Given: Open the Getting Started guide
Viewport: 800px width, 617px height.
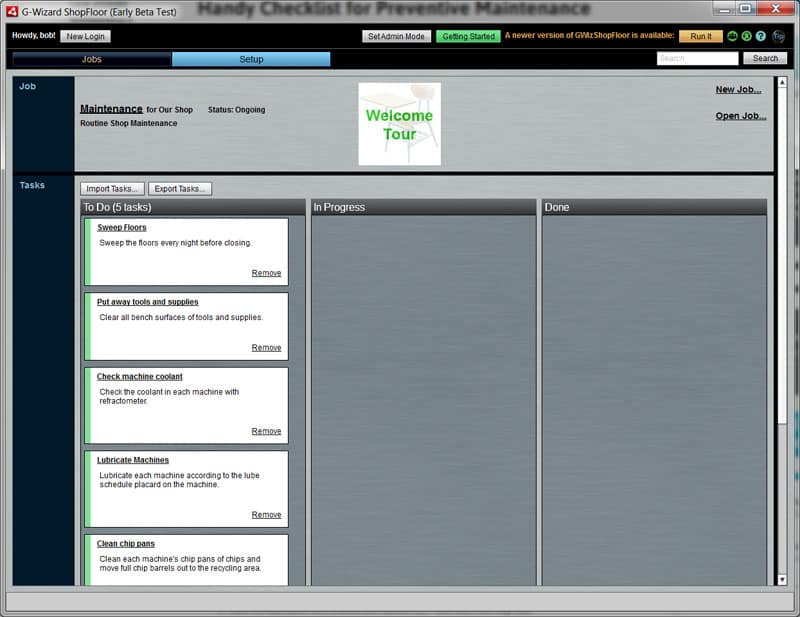Looking at the screenshot, I should click(468, 36).
